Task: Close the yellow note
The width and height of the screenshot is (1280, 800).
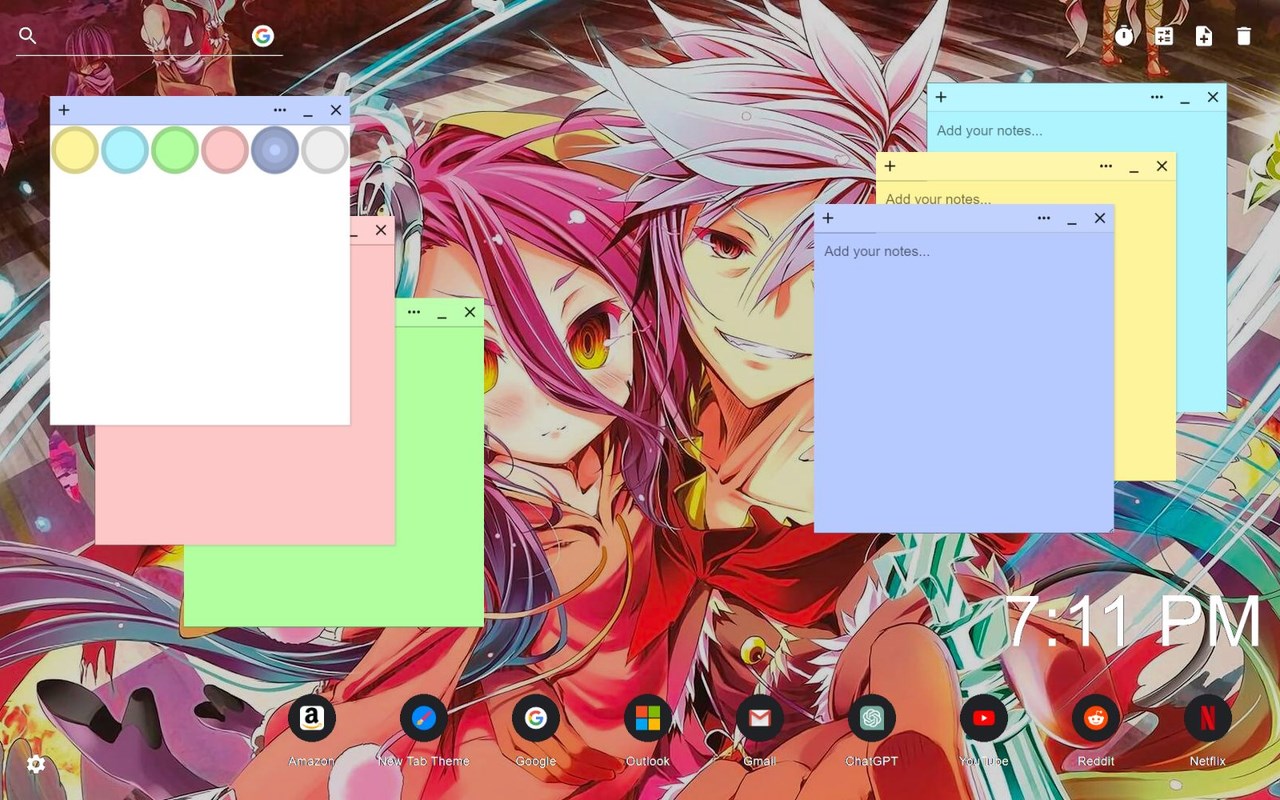Action: tap(1162, 166)
